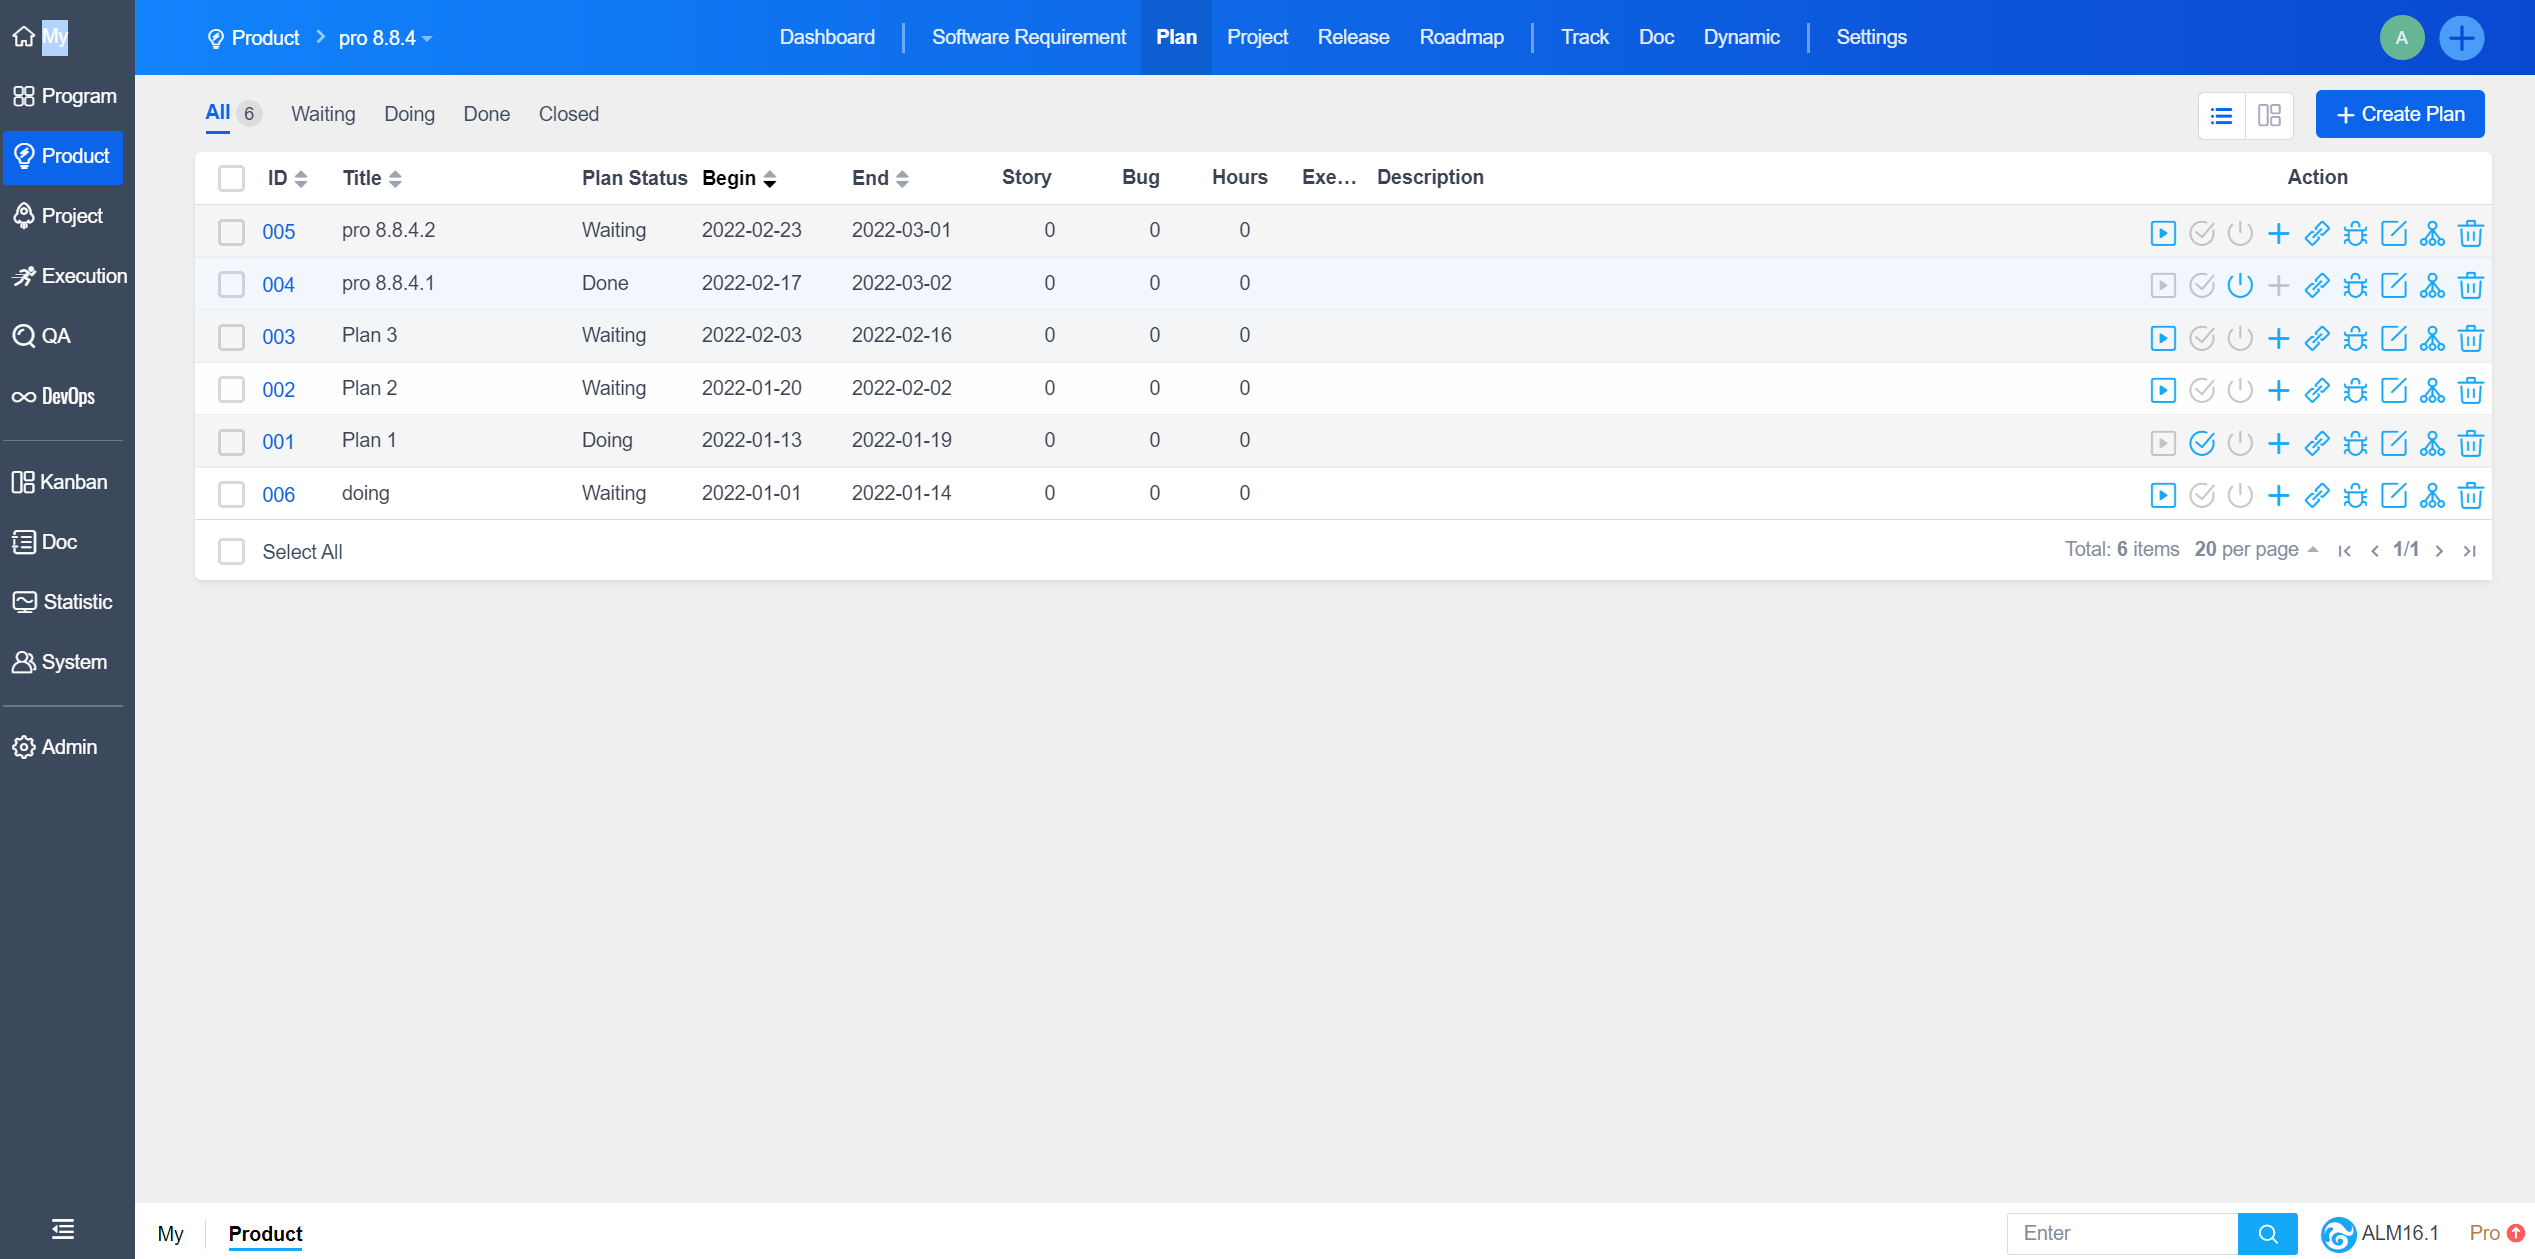Switch to kanban card view icon
Viewport: 2535px width, 1259px height.
[x=2269, y=115]
